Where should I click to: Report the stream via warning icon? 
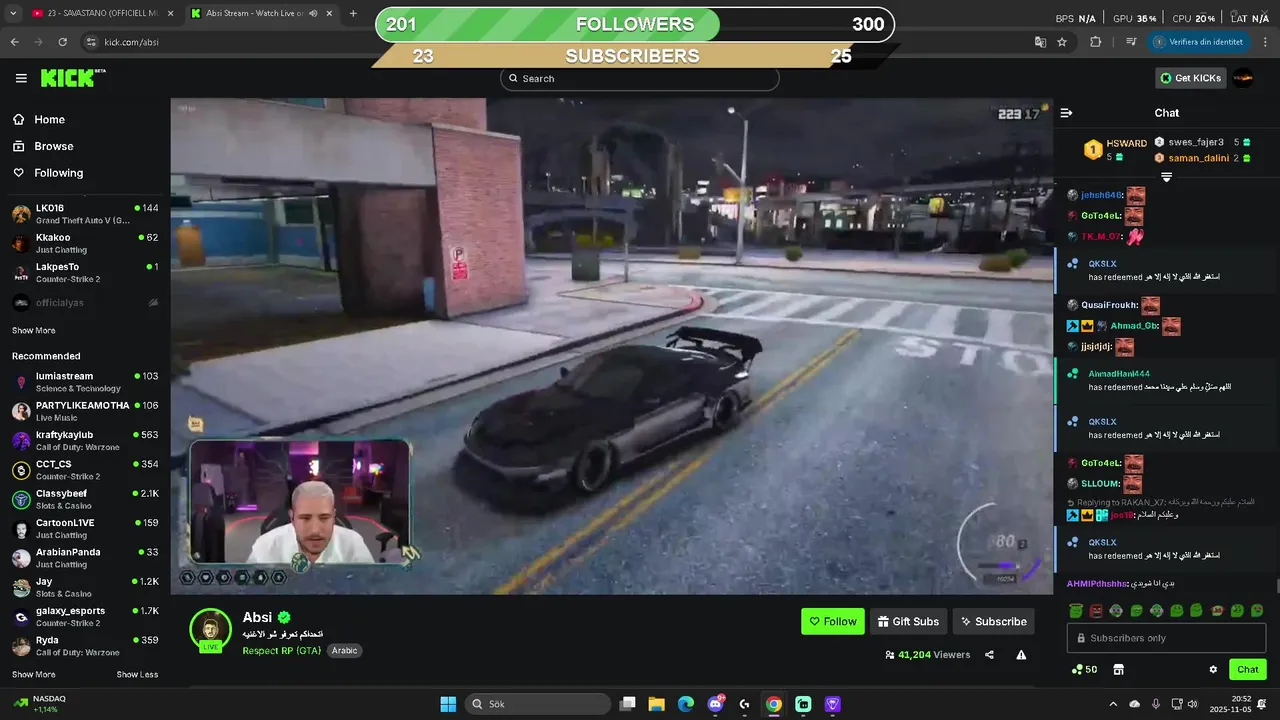tap(1021, 655)
